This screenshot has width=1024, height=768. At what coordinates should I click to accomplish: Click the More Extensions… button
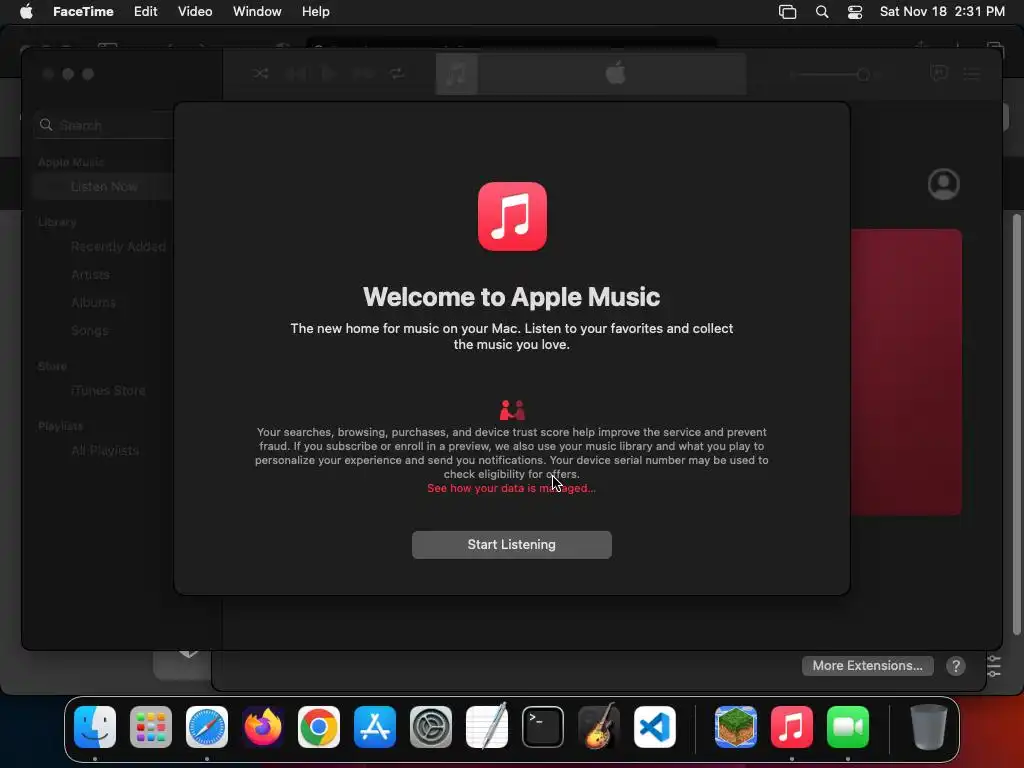point(867,665)
